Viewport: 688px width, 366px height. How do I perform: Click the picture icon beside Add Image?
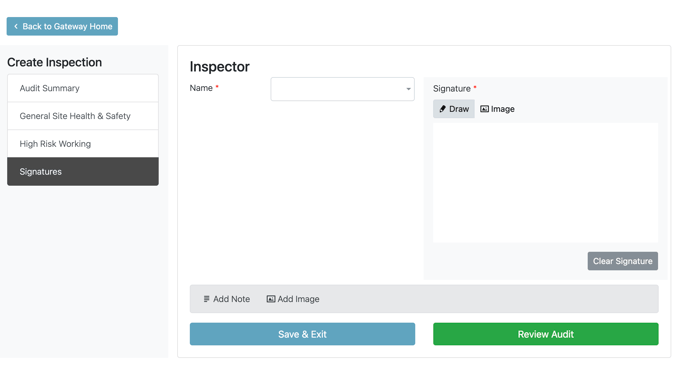pos(271,299)
